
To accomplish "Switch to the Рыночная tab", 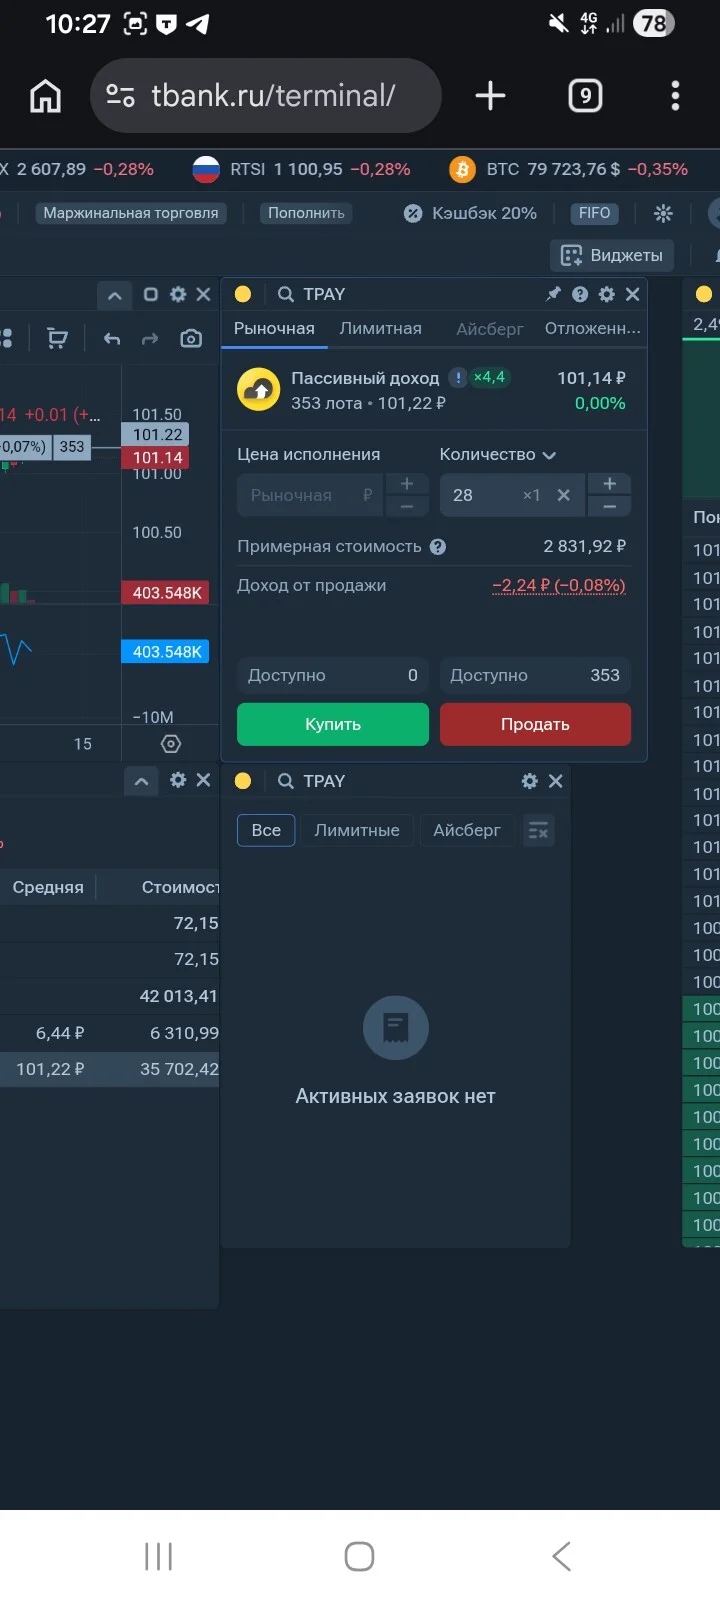I will pos(274,328).
